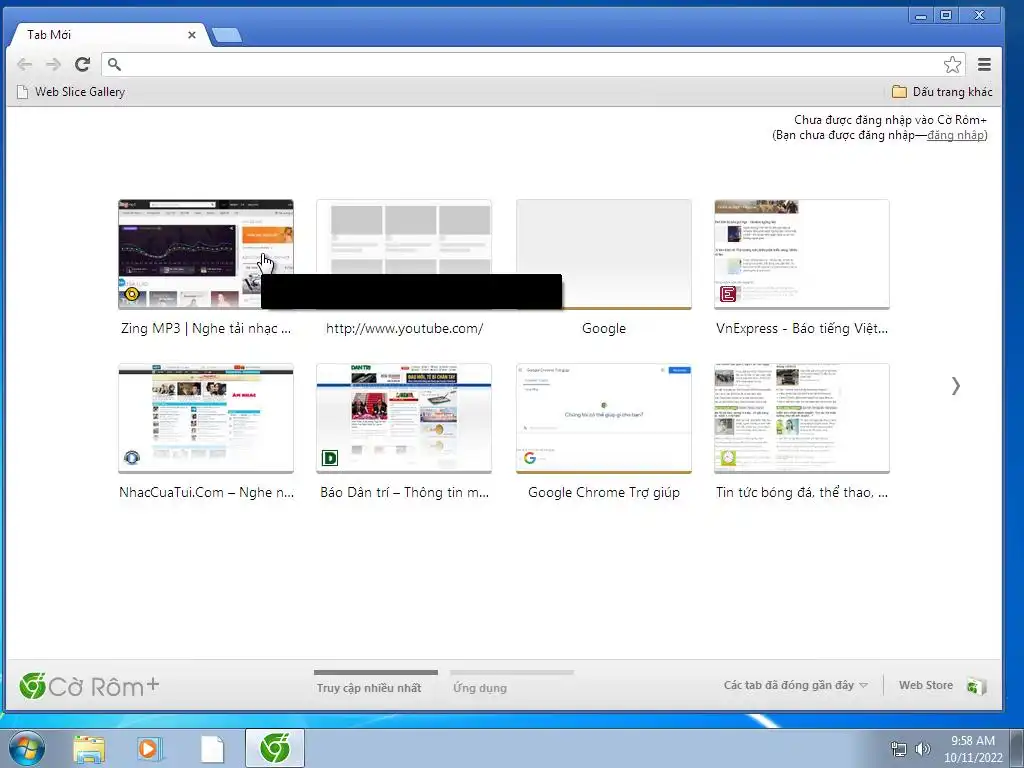
Task: Launch Windows Media Player from taskbar
Action: pyautogui.click(x=150, y=749)
